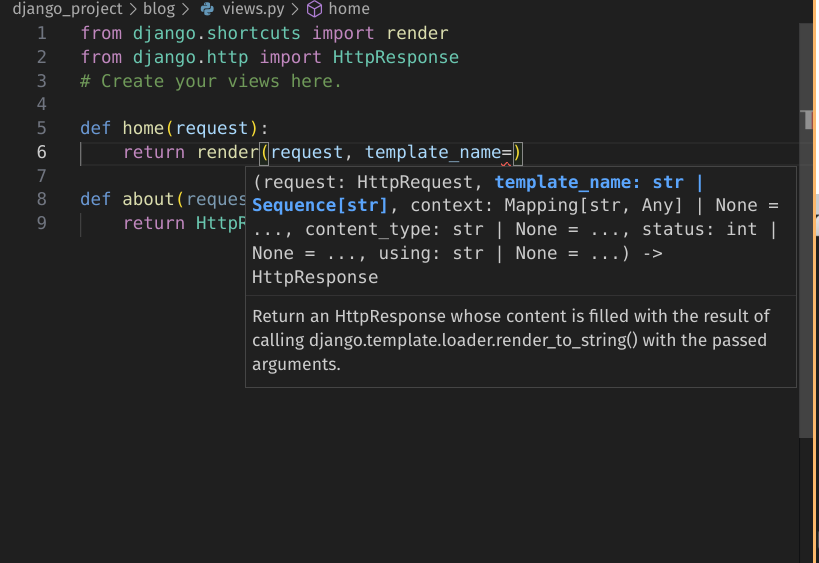Open the blog breadcrumb folder

(x=157, y=9)
